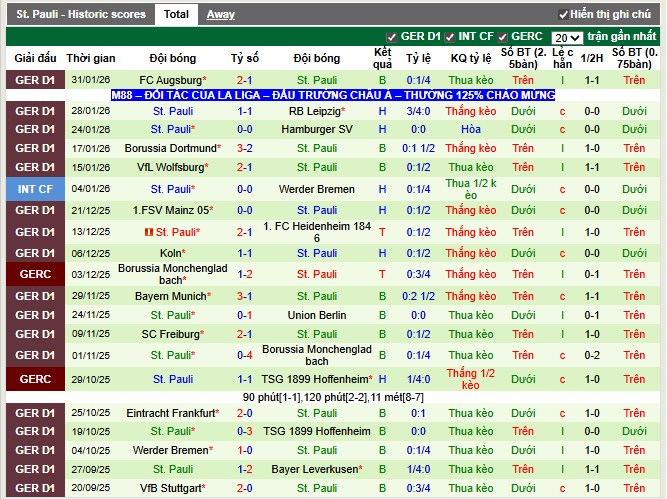Open RB Leipzig team link
The width and height of the screenshot is (667, 499).
click(317, 111)
